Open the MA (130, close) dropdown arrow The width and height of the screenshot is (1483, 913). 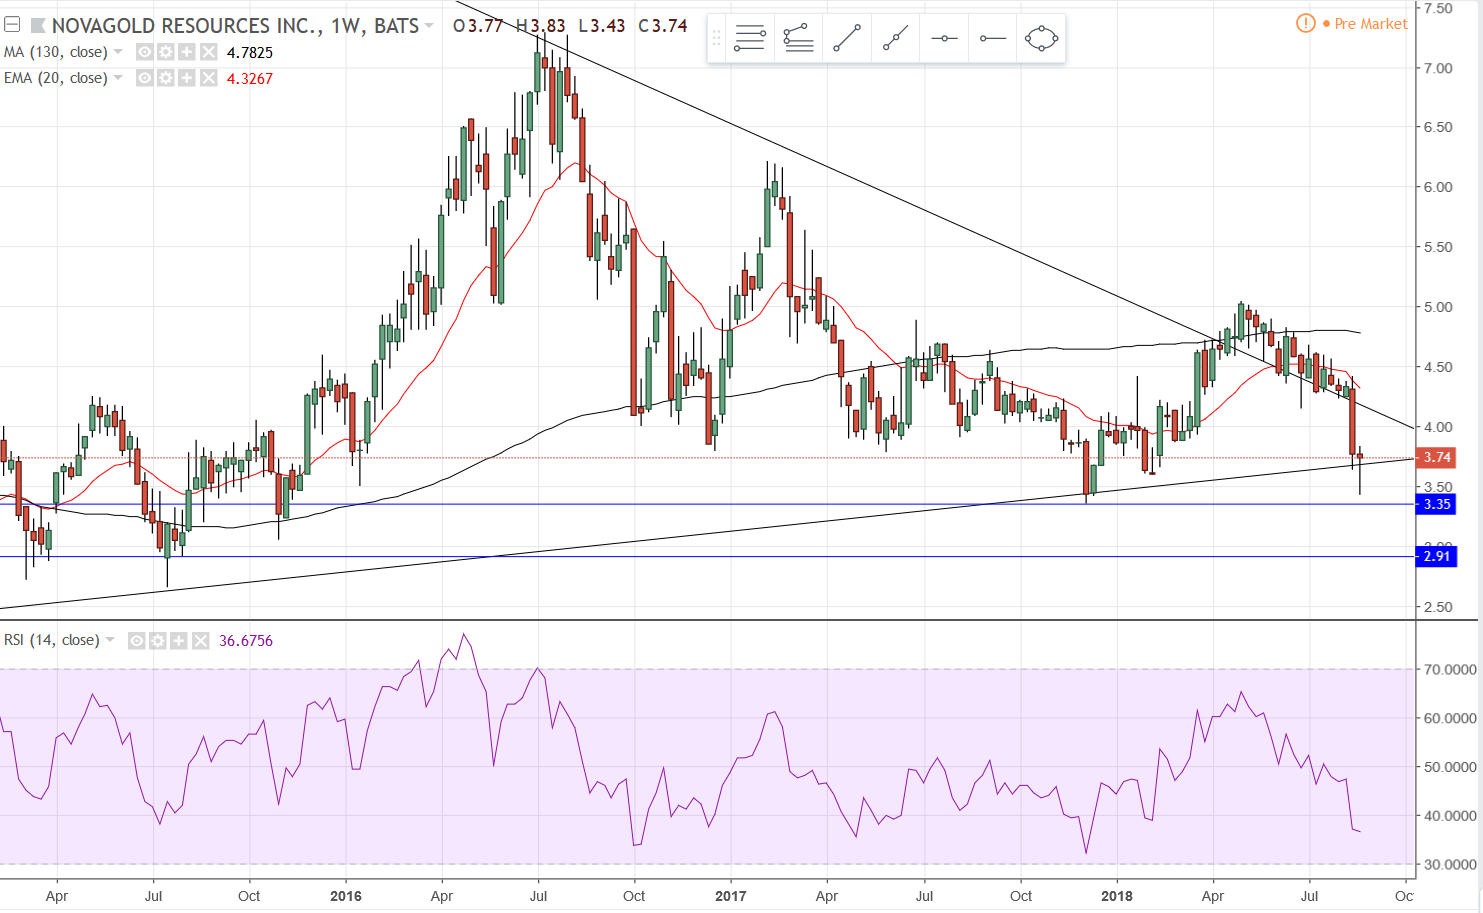coord(118,52)
